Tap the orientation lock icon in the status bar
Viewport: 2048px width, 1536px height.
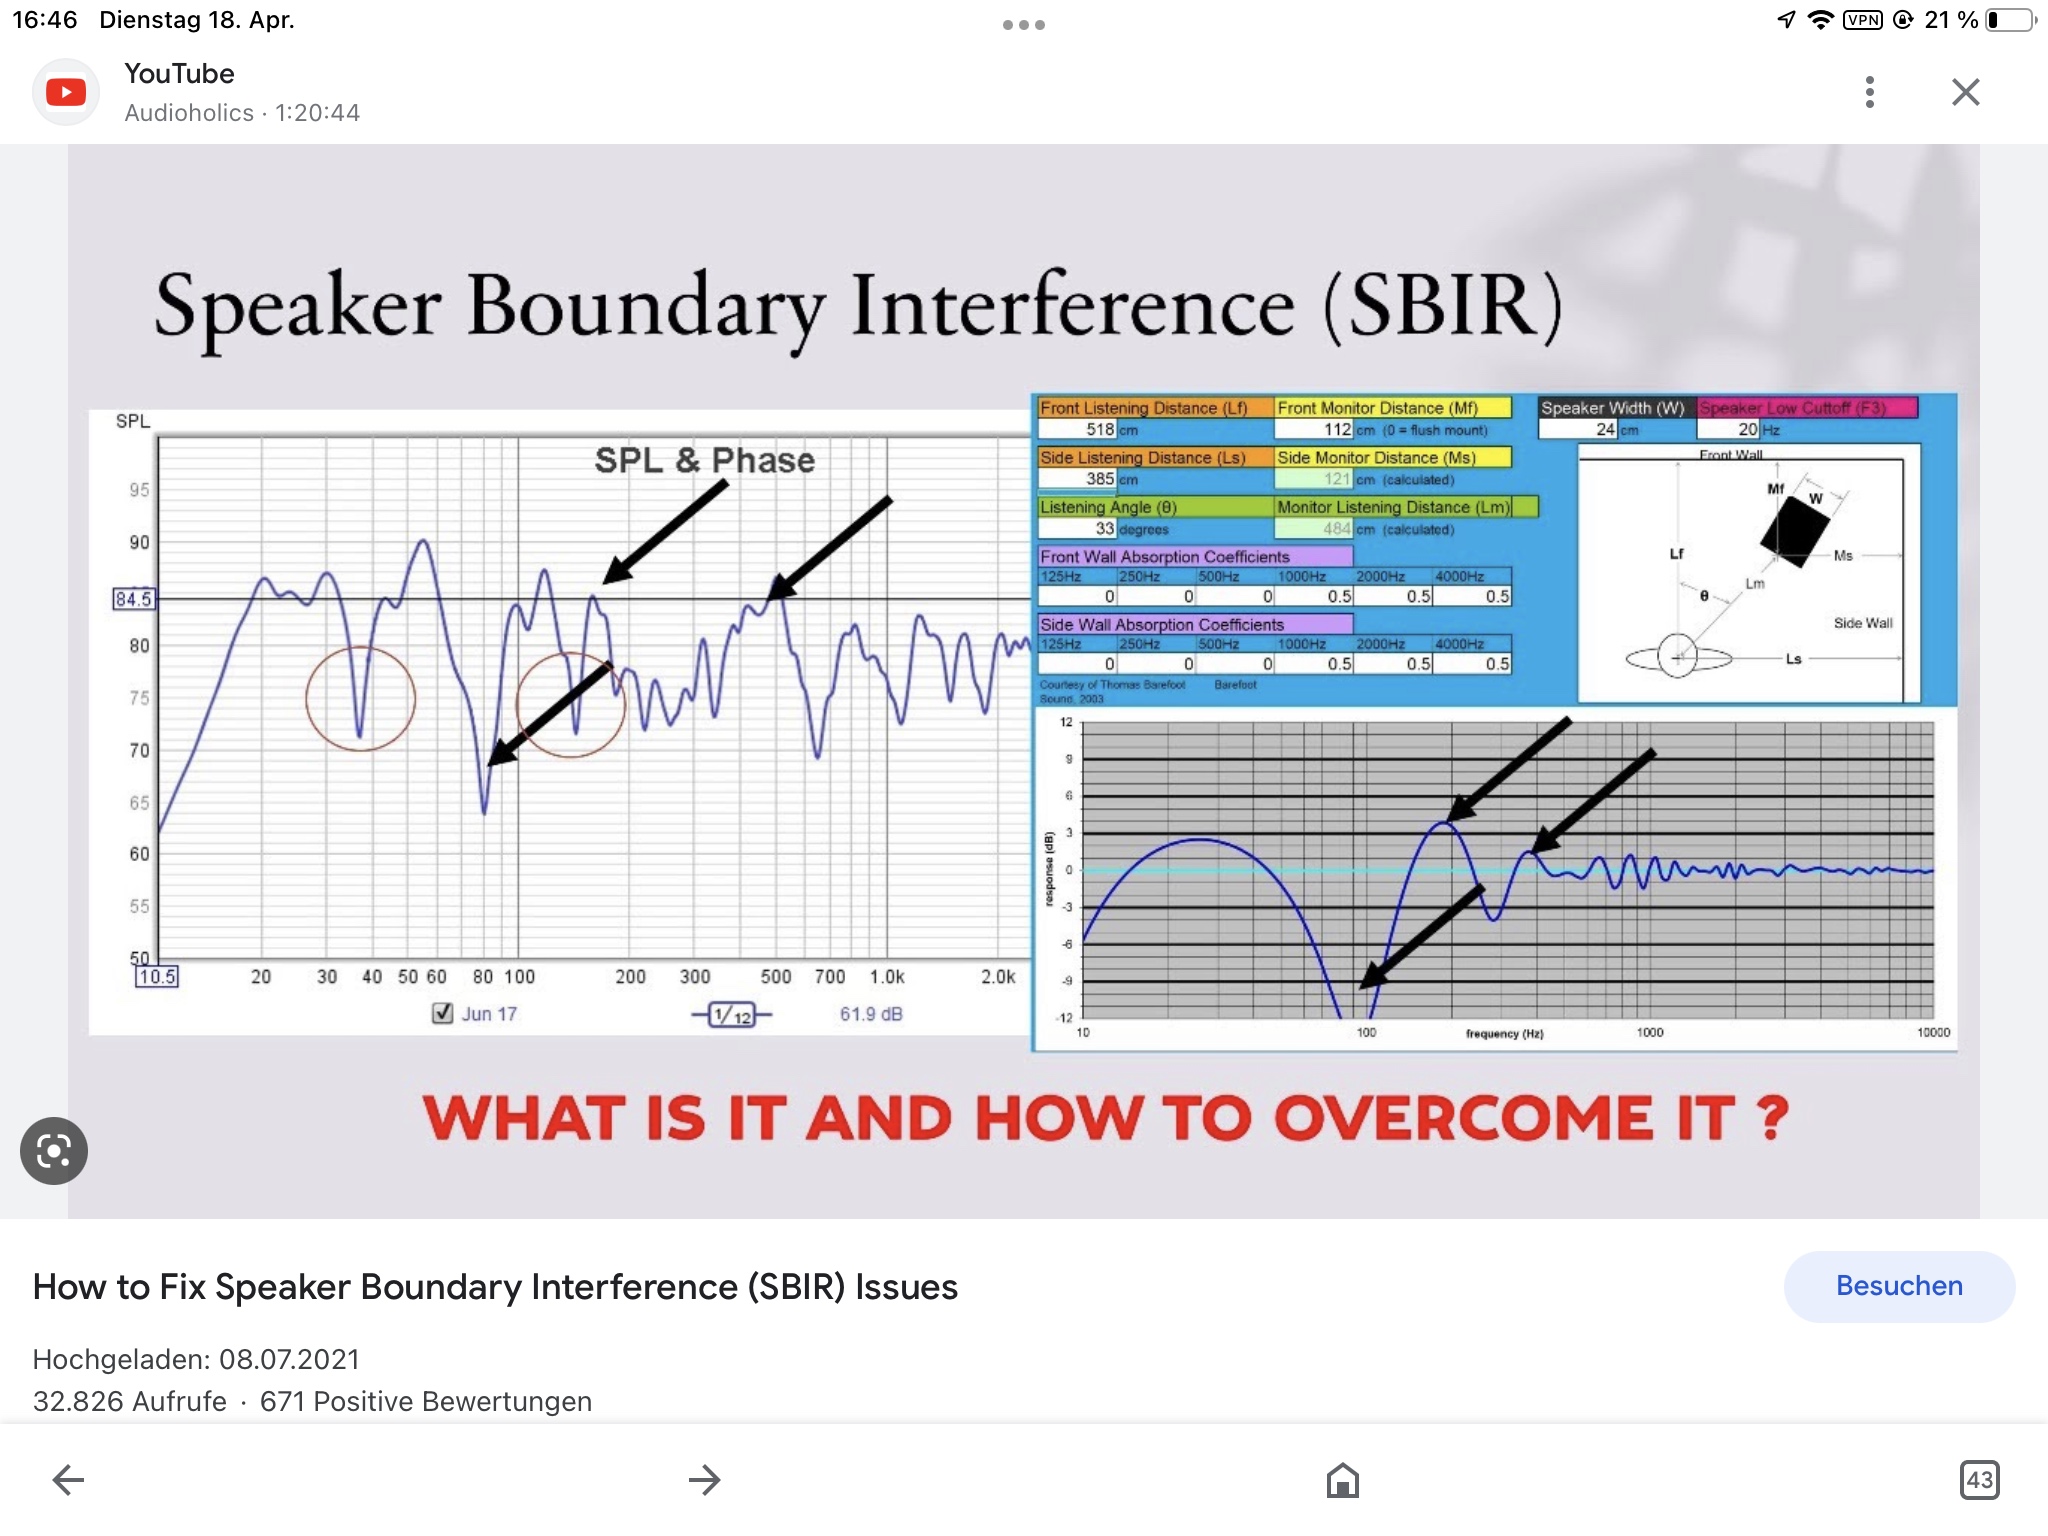(1903, 20)
